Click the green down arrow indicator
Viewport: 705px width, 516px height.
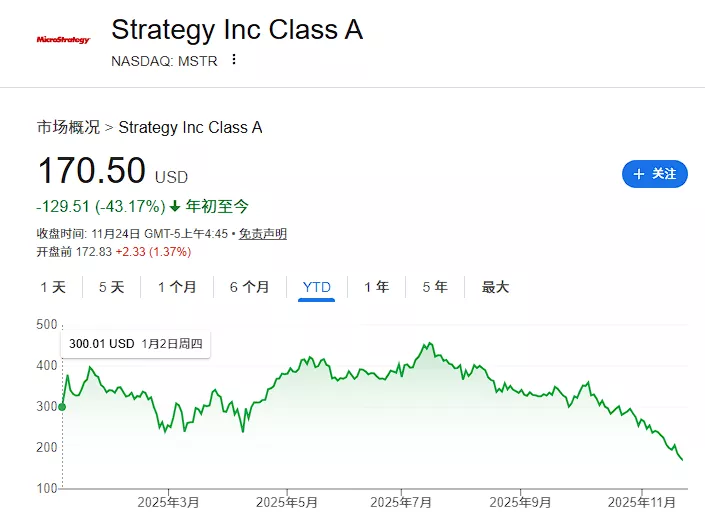point(175,207)
